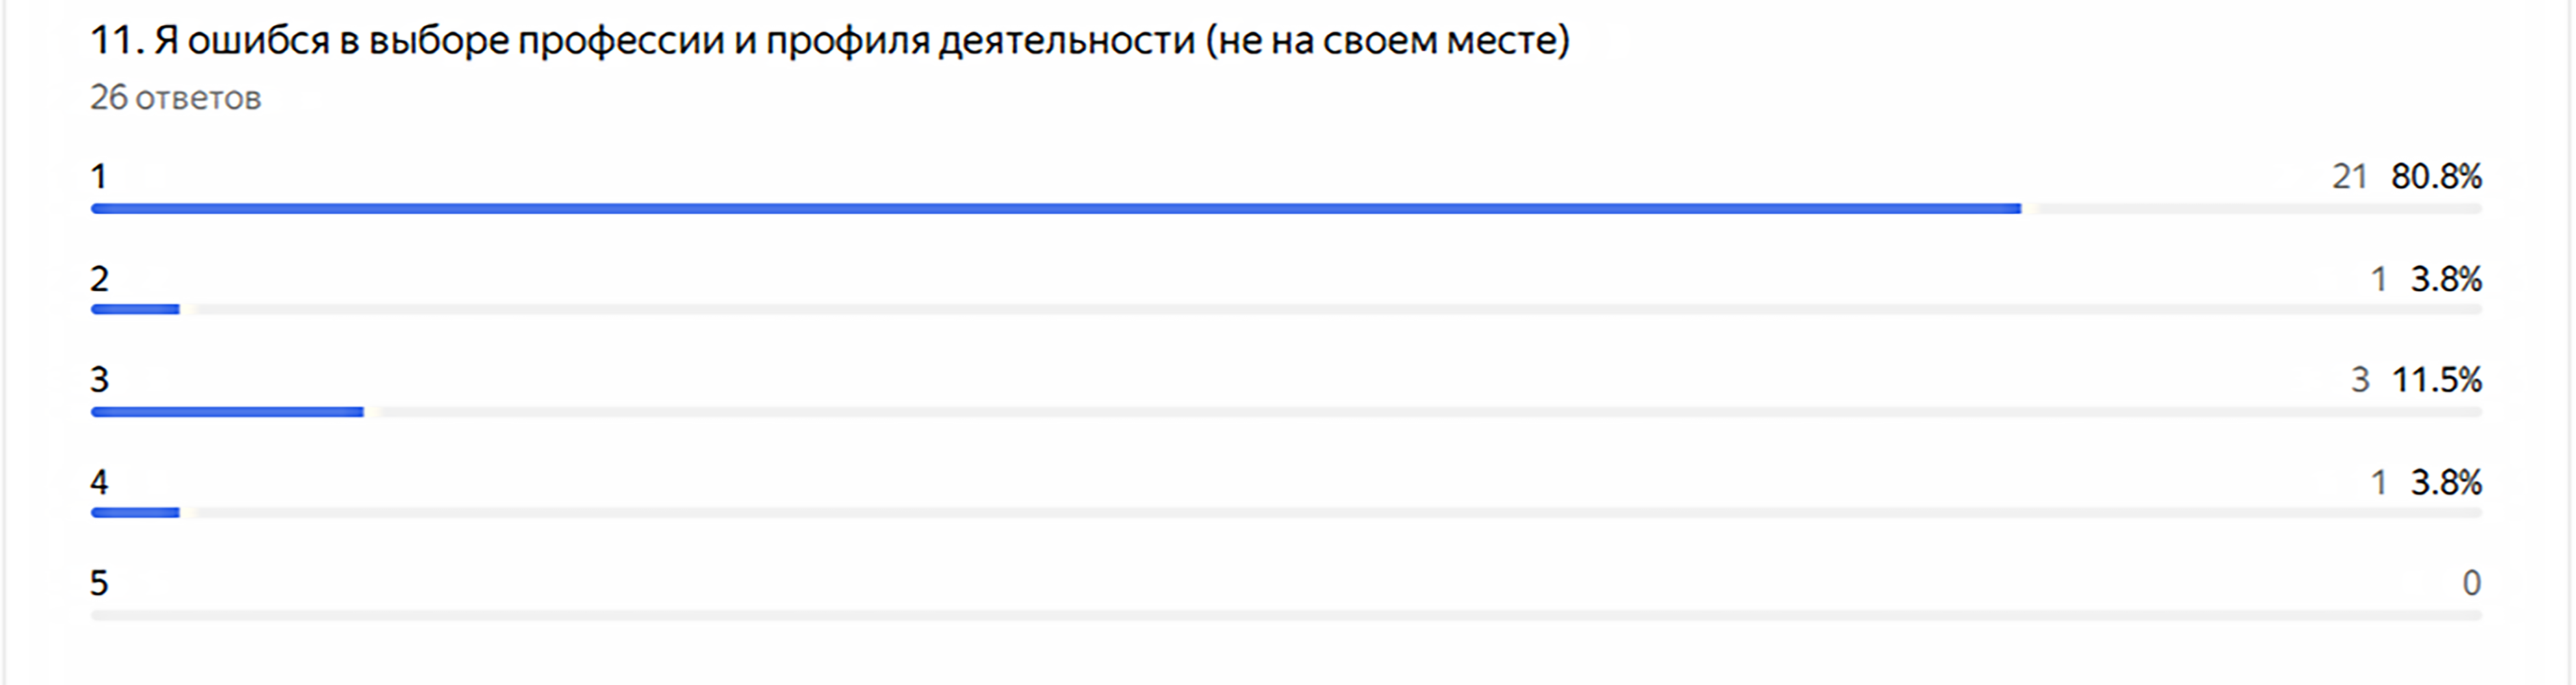Click the count "21" for option 1
This screenshot has height=685, width=2576.
click(x=2349, y=177)
